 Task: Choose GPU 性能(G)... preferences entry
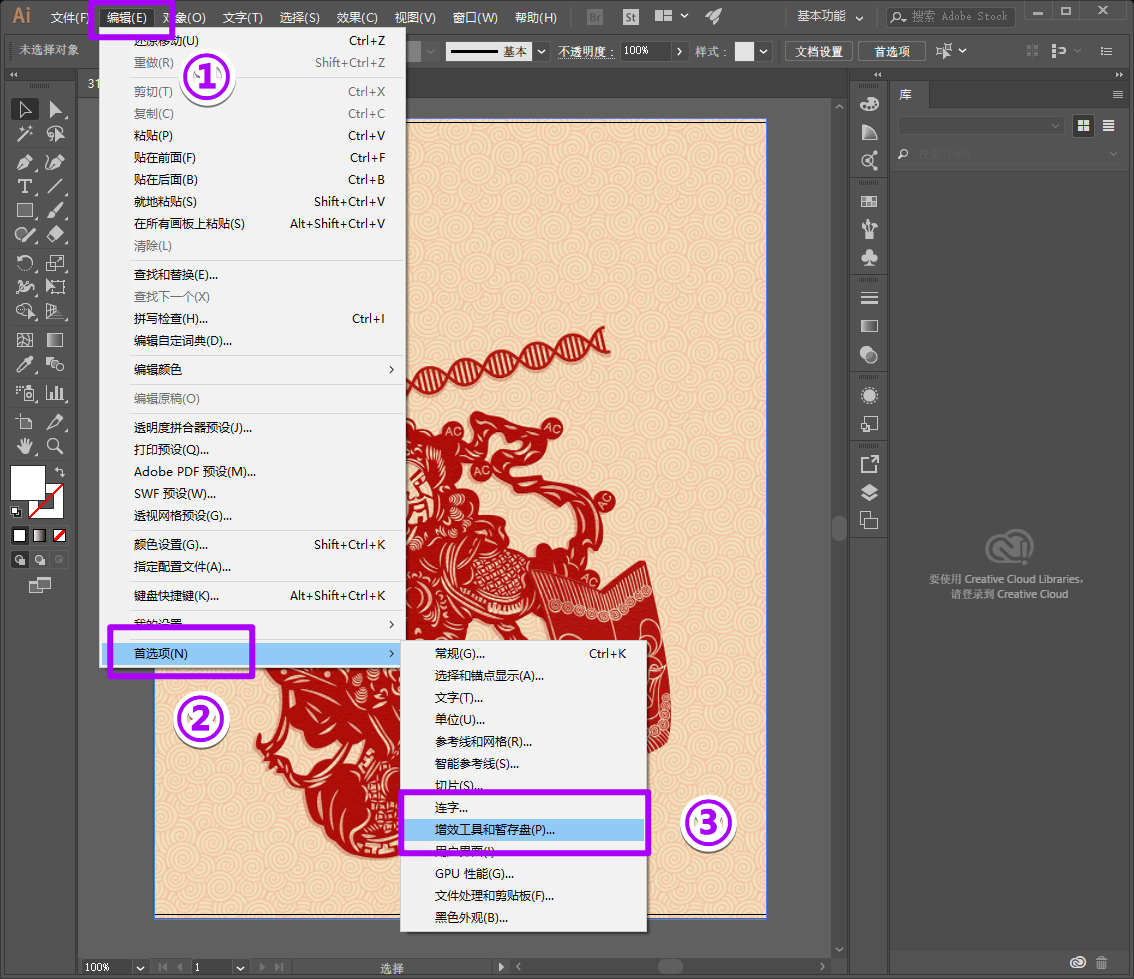pyautogui.click(x=524, y=873)
